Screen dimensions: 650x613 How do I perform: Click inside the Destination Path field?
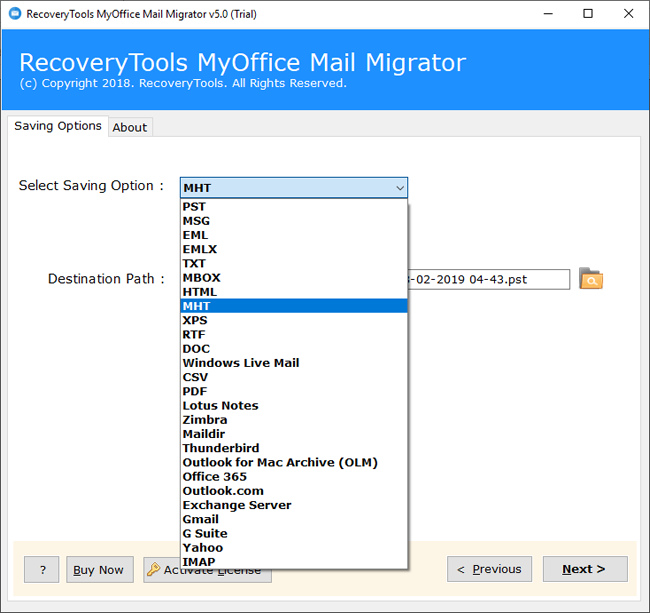coord(488,279)
